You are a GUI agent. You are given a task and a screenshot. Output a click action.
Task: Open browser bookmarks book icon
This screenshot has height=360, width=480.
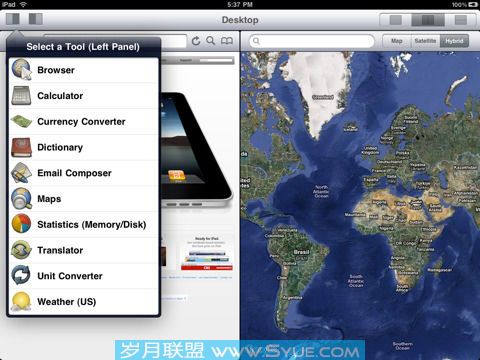tap(227, 41)
